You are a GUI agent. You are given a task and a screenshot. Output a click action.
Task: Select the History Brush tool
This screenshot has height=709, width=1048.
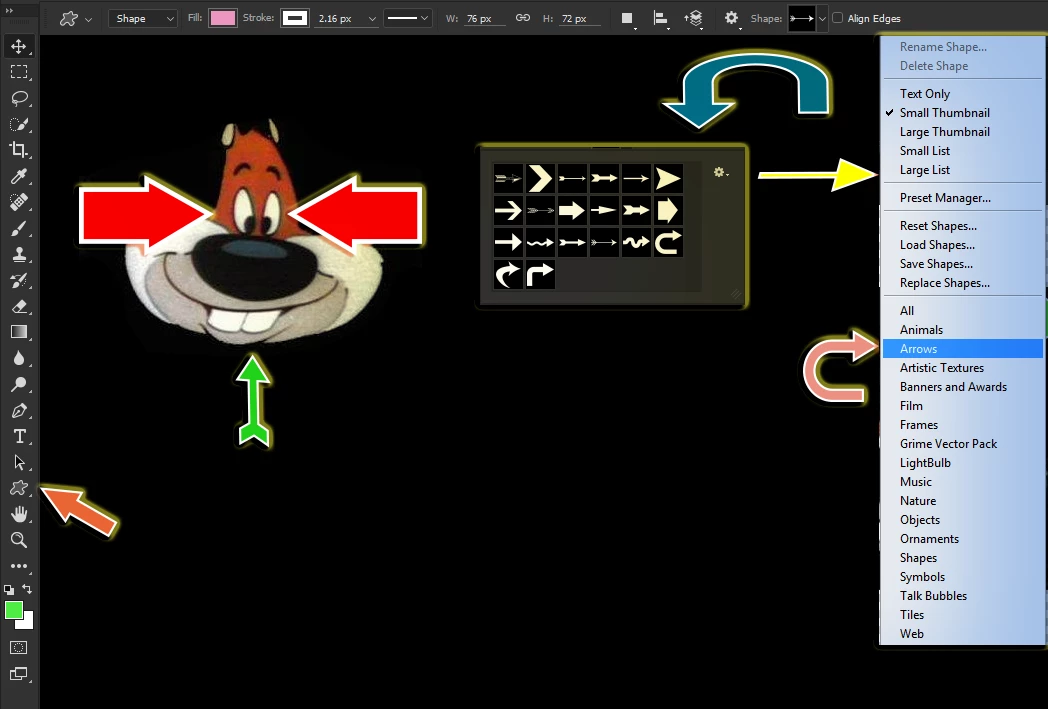[x=19, y=280]
